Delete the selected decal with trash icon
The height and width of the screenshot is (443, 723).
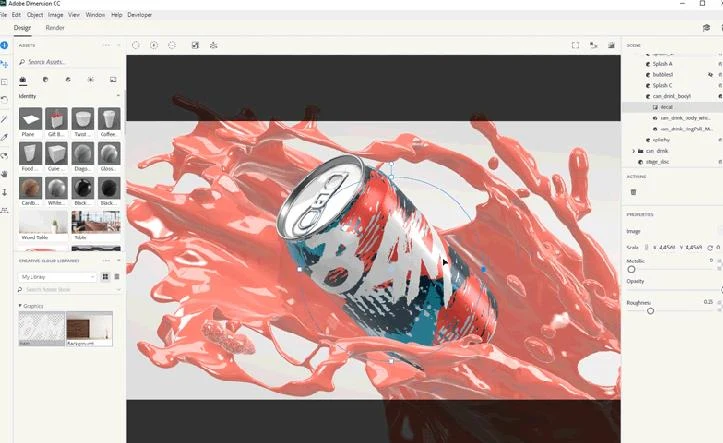pyautogui.click(x=633, y=192)
